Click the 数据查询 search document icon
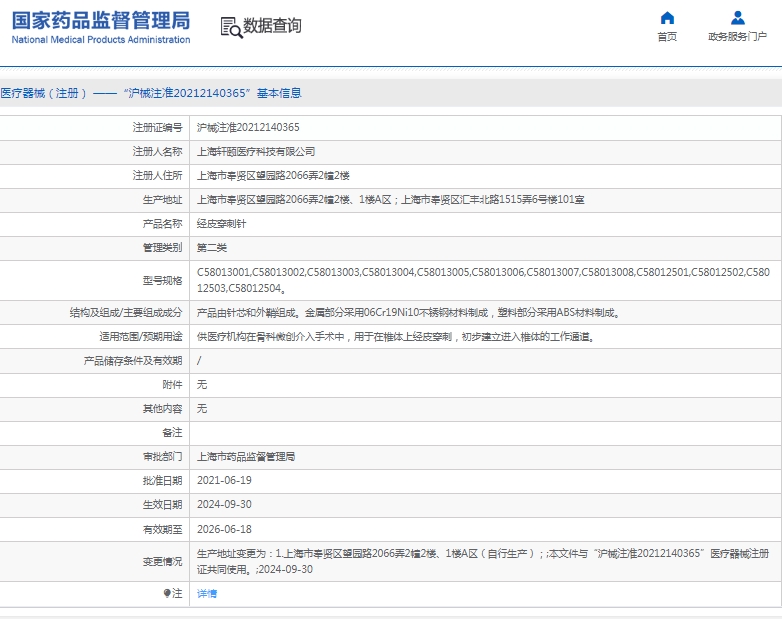 (x=231, y=27)
